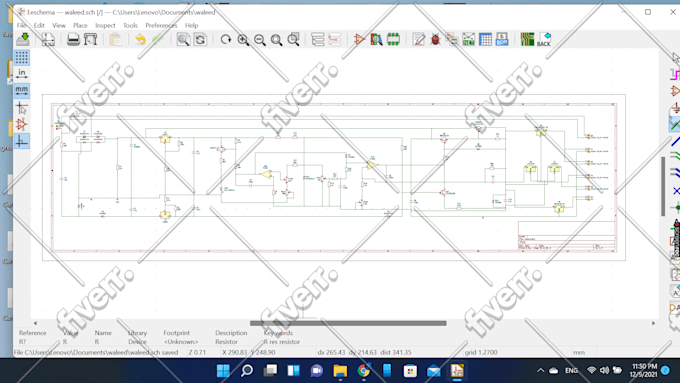Click the horizontal scrollbar left arrow
680x383 pixels.
(35, 323)
